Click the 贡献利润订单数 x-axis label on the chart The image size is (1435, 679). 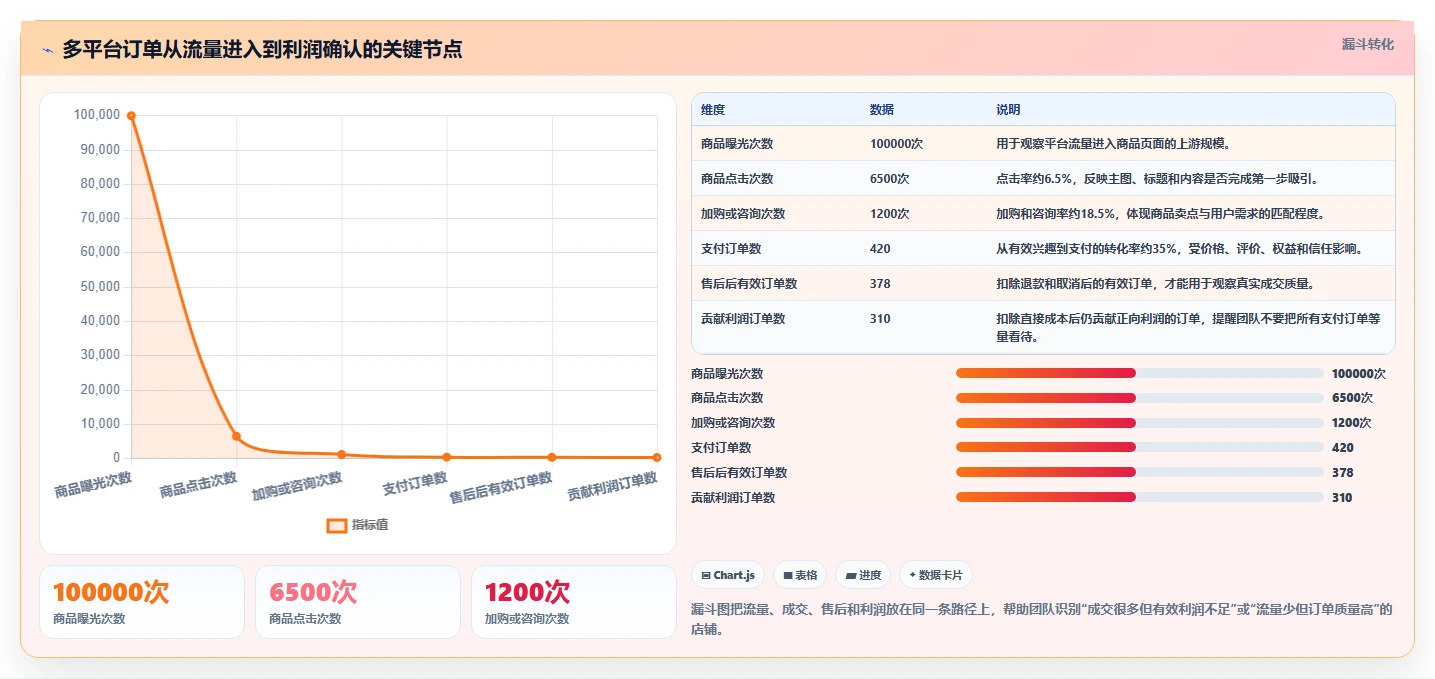coord(612,486)
